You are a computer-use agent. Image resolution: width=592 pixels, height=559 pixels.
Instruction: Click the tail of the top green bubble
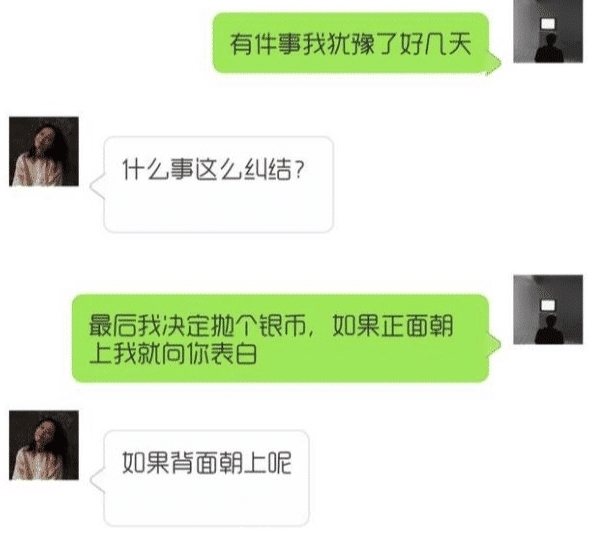point(495,63)
